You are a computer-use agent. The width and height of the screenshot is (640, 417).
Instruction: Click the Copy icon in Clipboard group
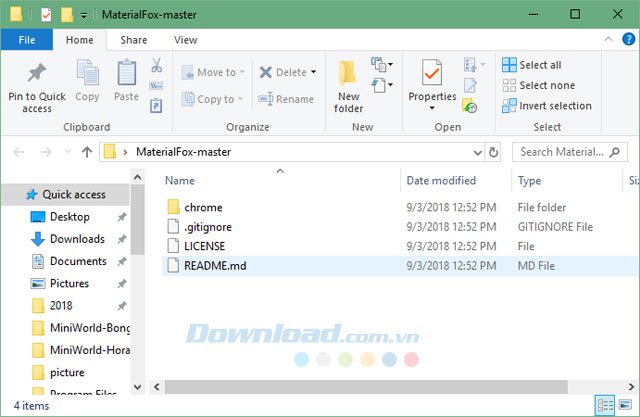[87, 73]
